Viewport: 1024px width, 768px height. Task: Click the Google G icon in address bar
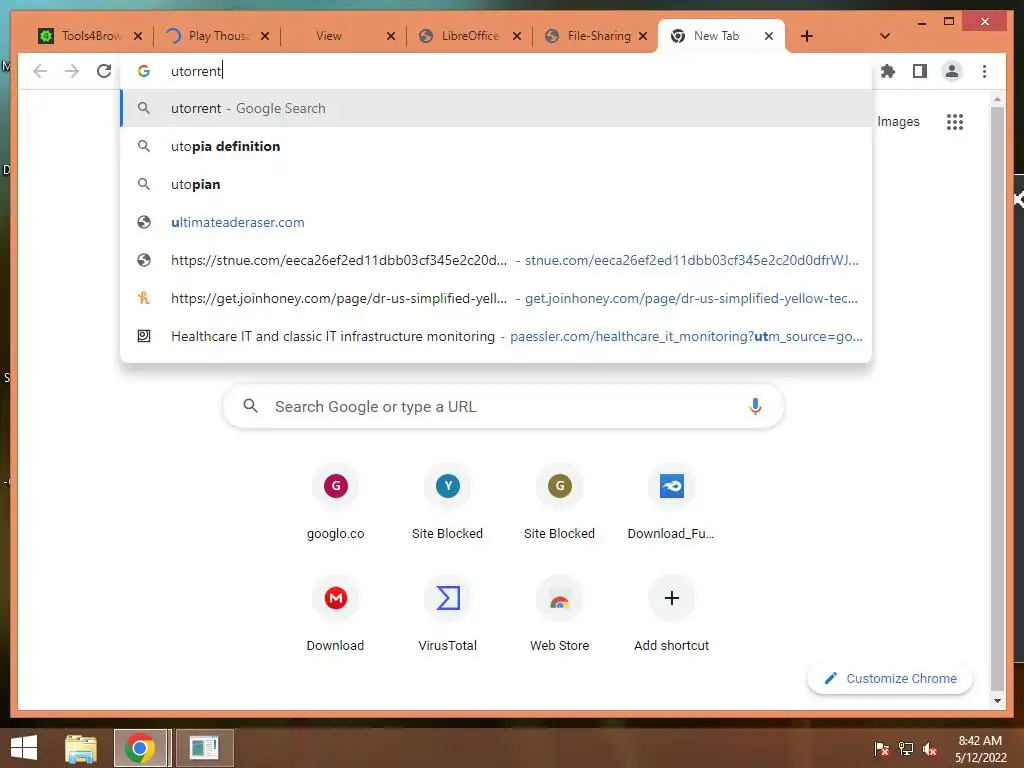point(144,71)
